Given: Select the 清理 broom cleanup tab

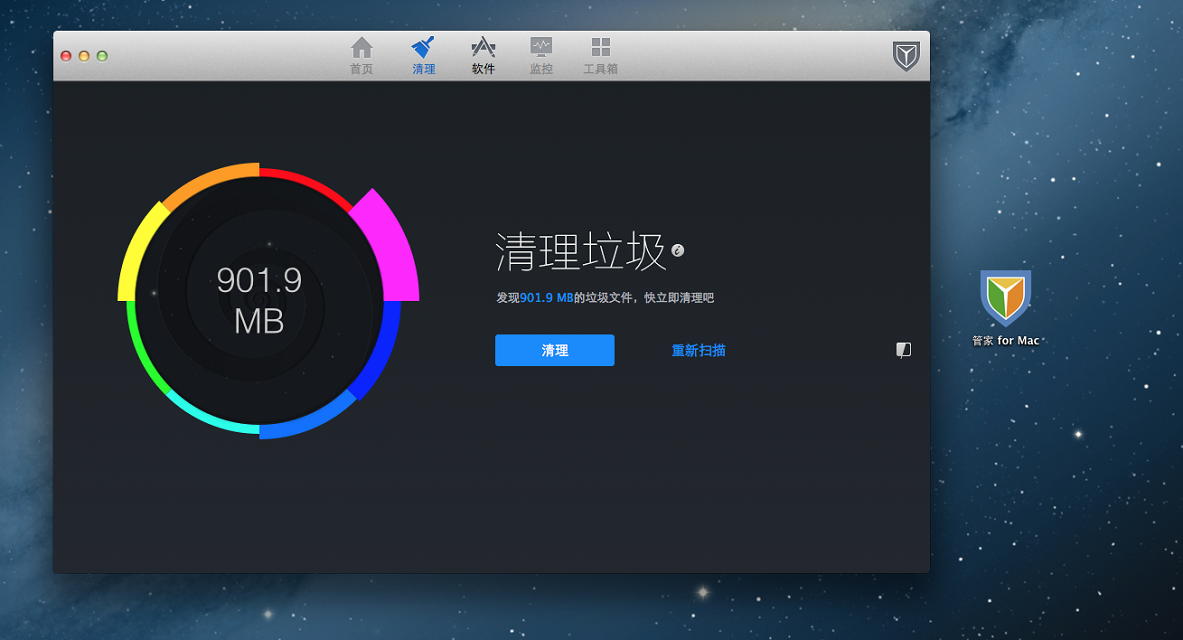Looking at the screenshot, I should pyautogui.click(x=423, y=56).
